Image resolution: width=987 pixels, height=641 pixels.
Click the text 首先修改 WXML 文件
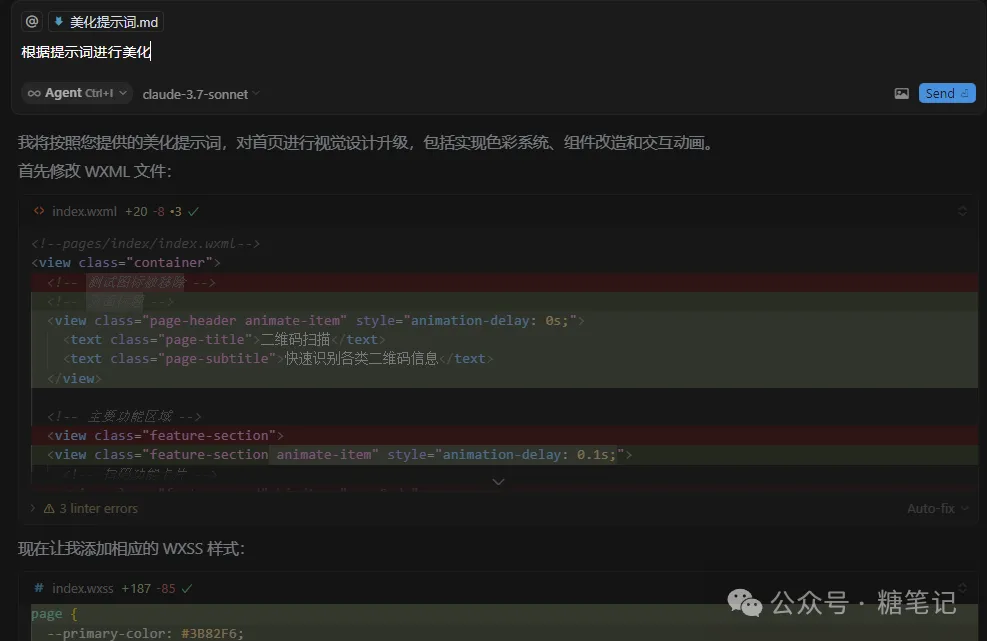tap(94, 171)
